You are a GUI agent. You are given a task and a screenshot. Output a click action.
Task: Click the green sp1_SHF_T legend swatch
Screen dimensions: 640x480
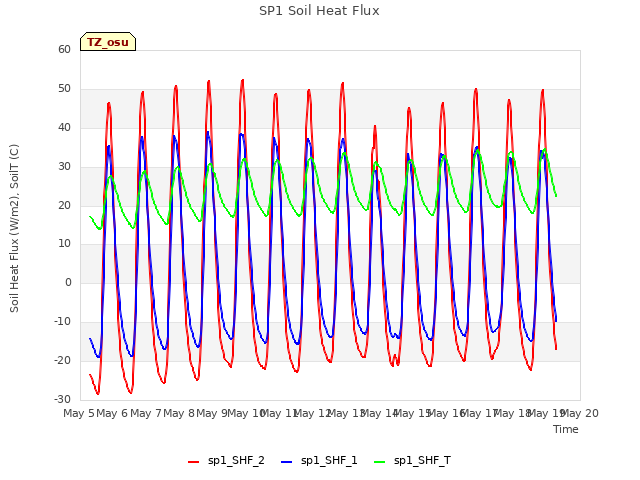[x=380, y=462]
